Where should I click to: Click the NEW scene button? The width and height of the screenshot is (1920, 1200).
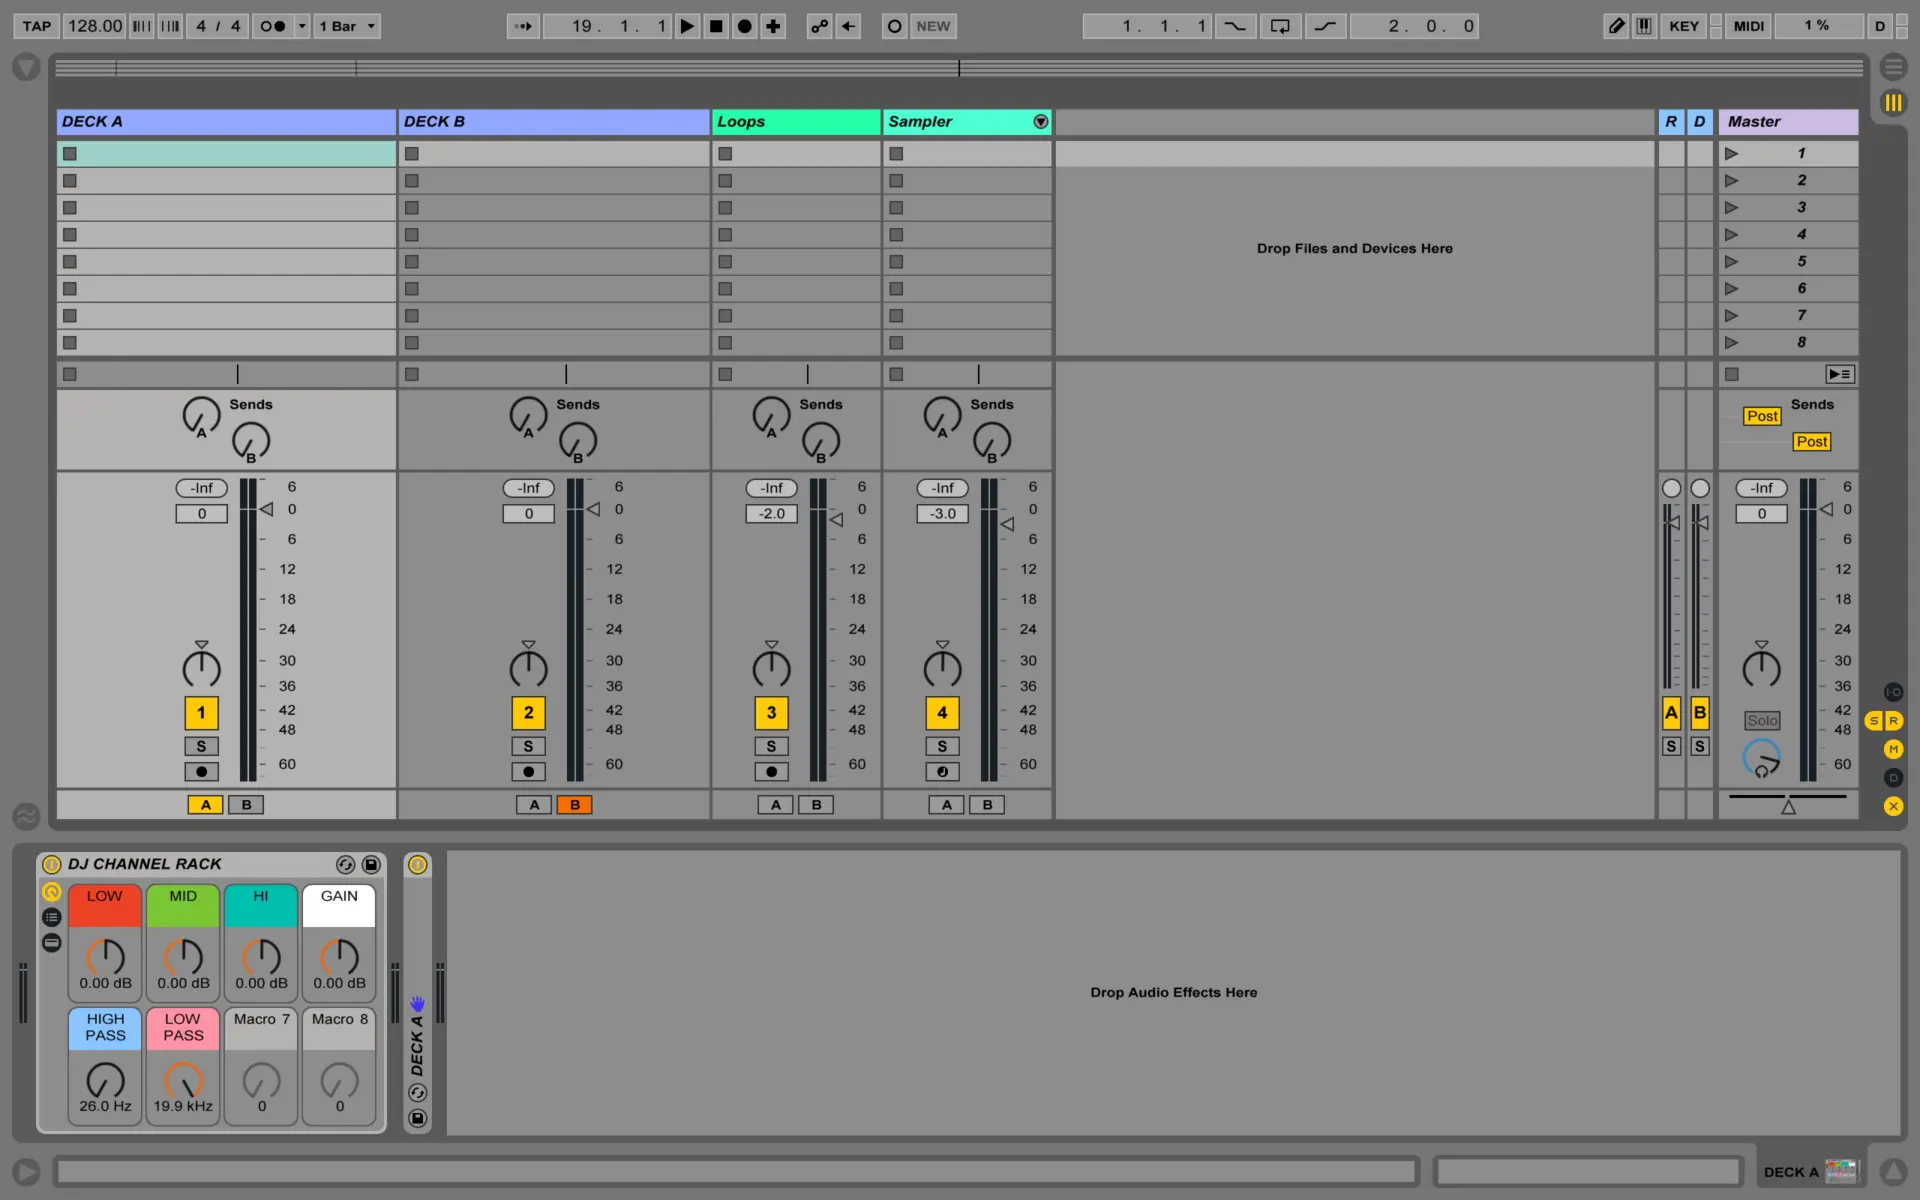point(933,26)
